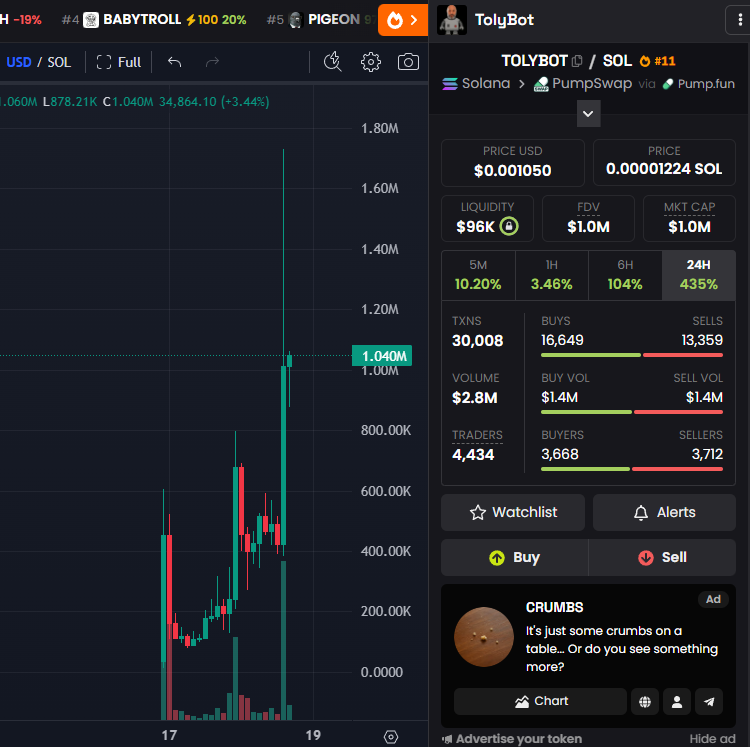This screenshot has height=747, width=750.
Task: Click the quick search lightning icon
Action: 332,62
